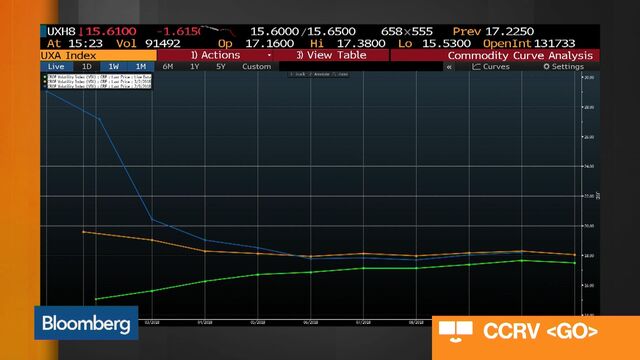Screen dimensions: 640x360
Task: Click the OpenInt 131733 value
Action: (x=529, y=43)
